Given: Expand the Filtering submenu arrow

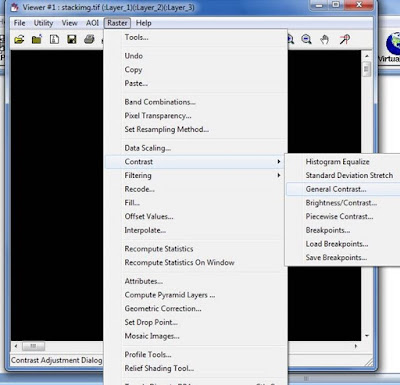Looking at the screenshot, I should coord(279,175).
